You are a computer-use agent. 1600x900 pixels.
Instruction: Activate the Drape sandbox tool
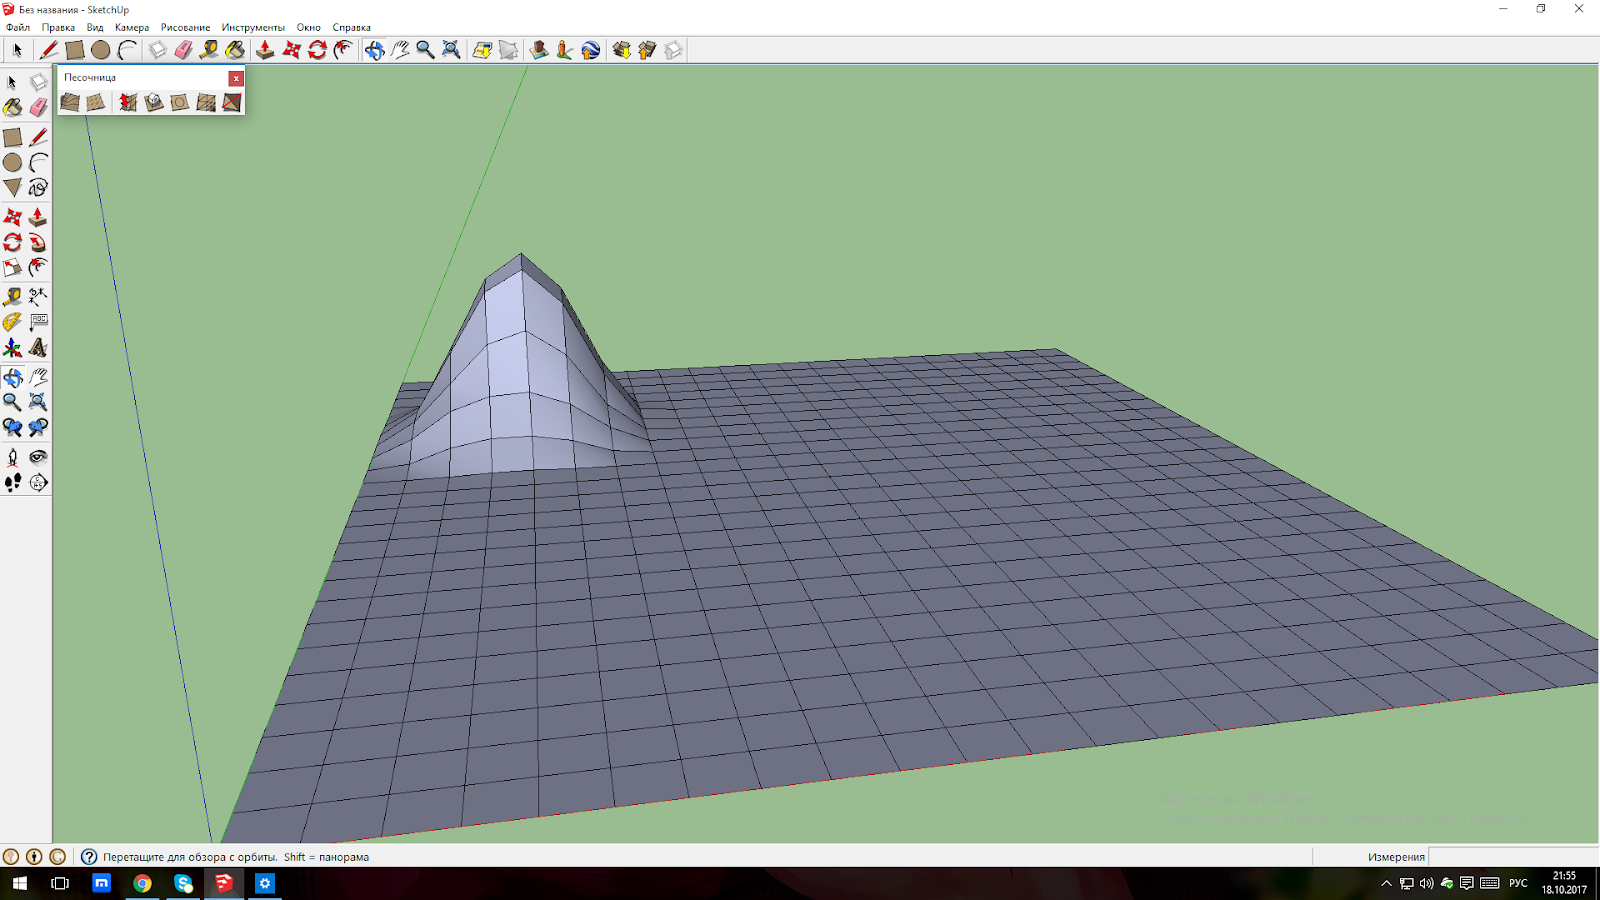pos(180,102)
